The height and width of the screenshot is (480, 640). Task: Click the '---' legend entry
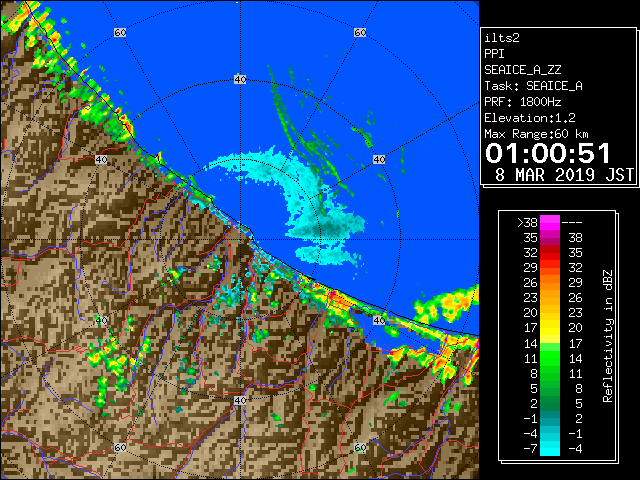point(572,223)
